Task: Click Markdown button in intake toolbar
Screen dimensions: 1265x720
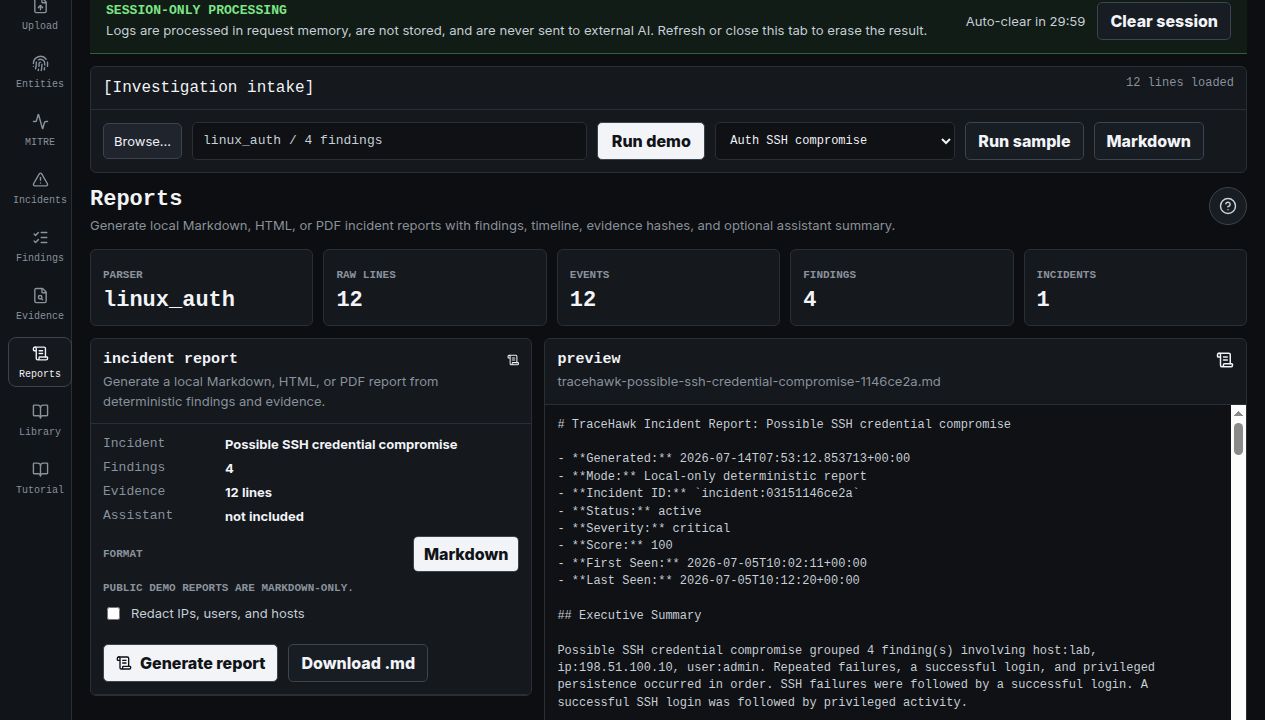Action: (1148, 141)
